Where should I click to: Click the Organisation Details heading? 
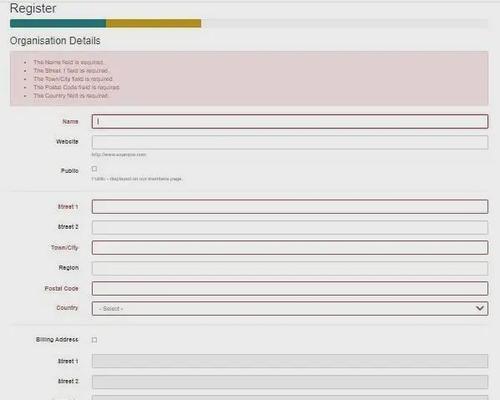pos(55,41)
